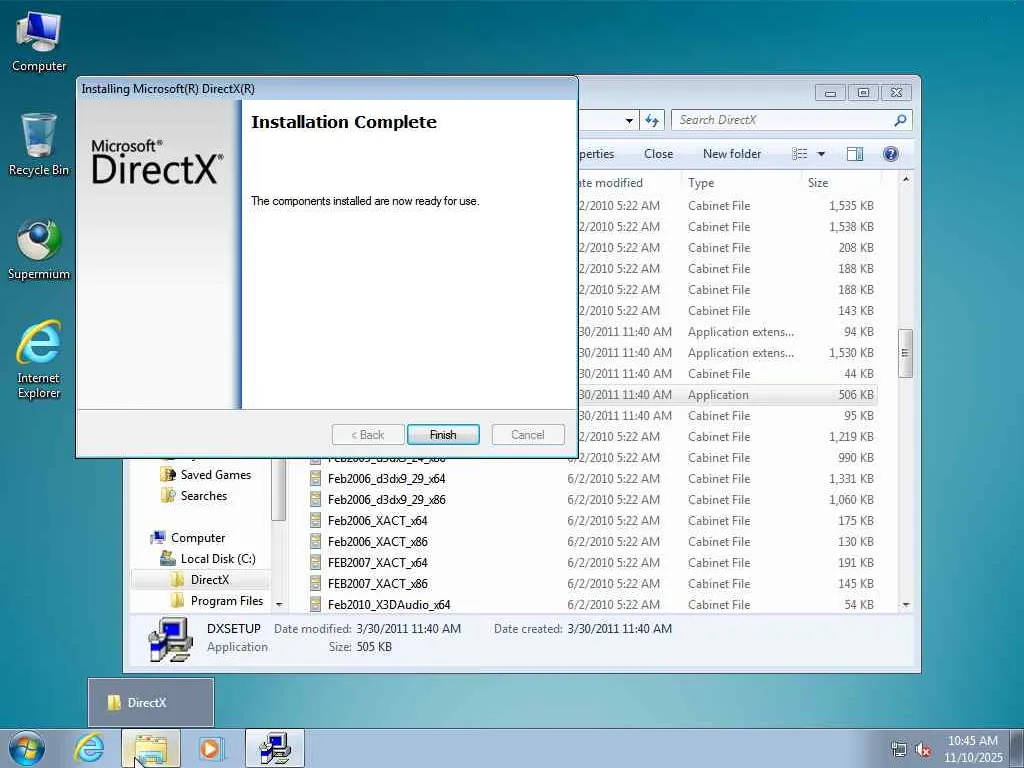Click navigation pane scroll down arrow
The width and height of the screenshot is (1024, 768).
tap(279, 605)
